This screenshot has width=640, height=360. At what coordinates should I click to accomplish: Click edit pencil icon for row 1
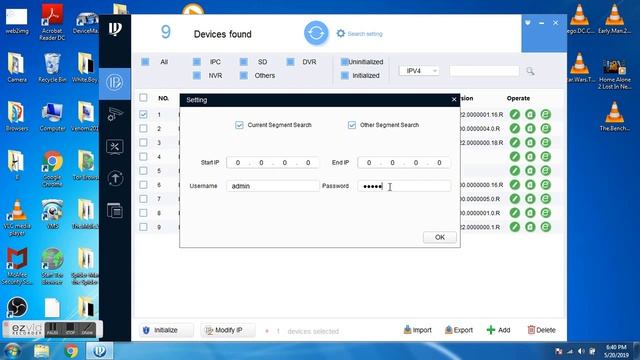tap(515, 115)
